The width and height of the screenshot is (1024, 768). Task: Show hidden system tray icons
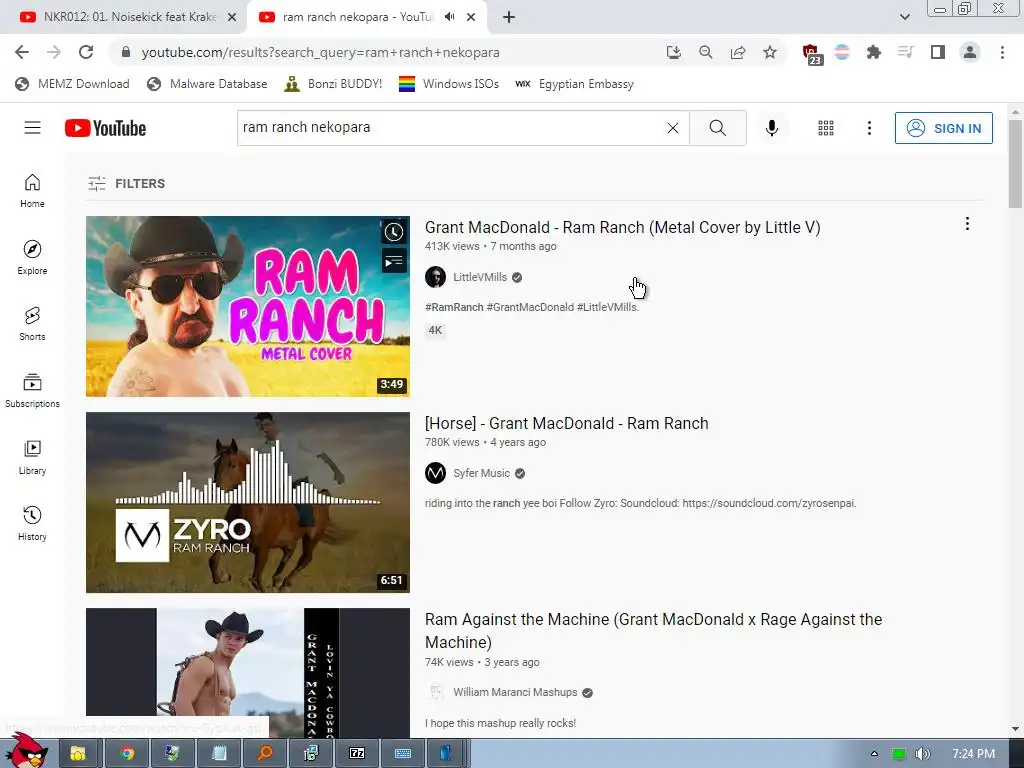point(874,754)
